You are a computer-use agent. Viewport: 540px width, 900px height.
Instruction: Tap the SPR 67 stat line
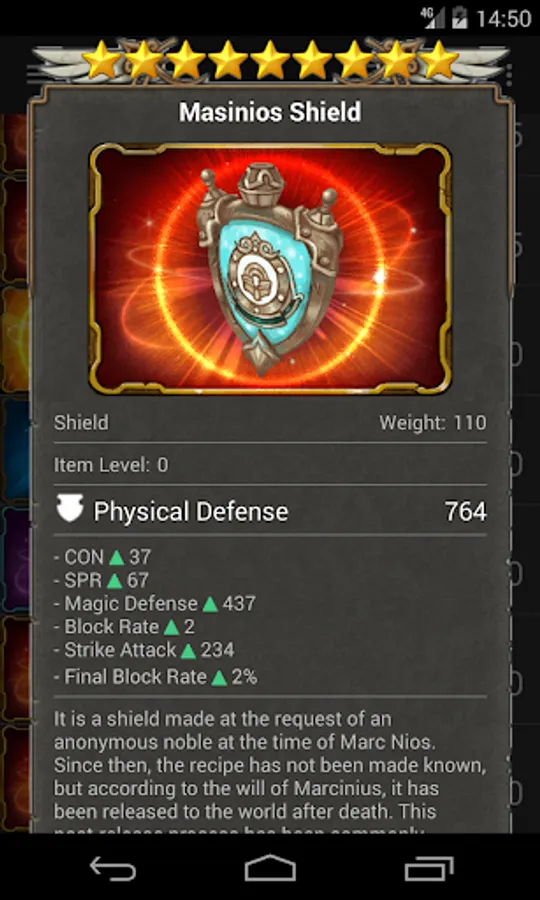pyautogui.click(x=102, y=580)
